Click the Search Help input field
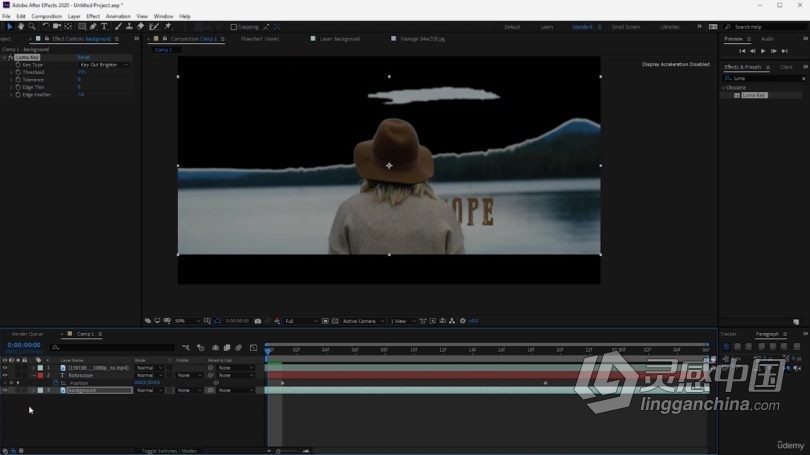 pyautogui.click(x=768, y=27)
